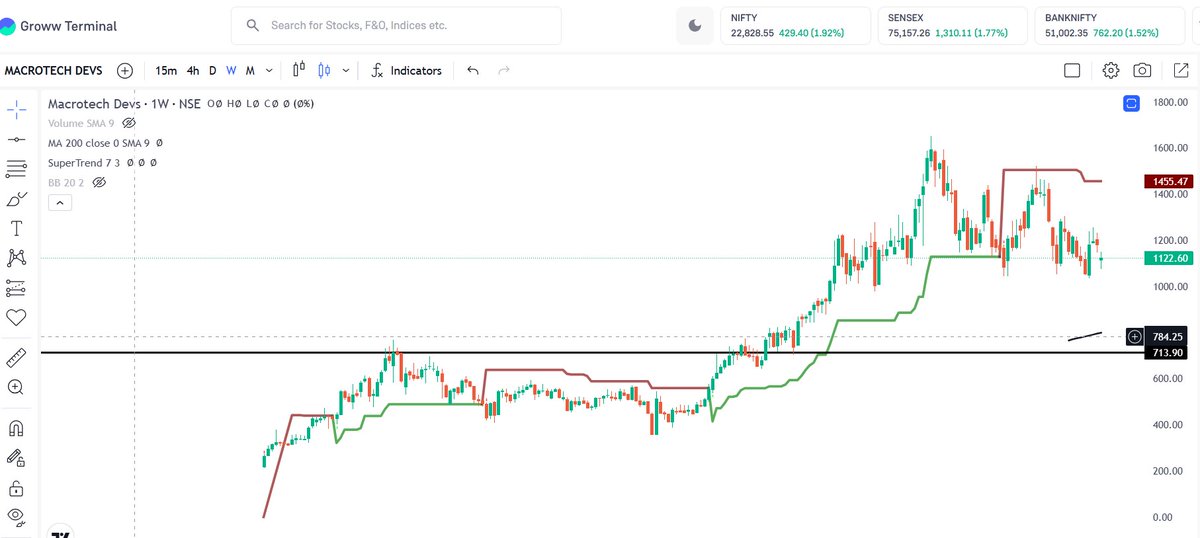
Task: Expand the timeframe dropdown arrow
Action: click(x=269, y=71)
